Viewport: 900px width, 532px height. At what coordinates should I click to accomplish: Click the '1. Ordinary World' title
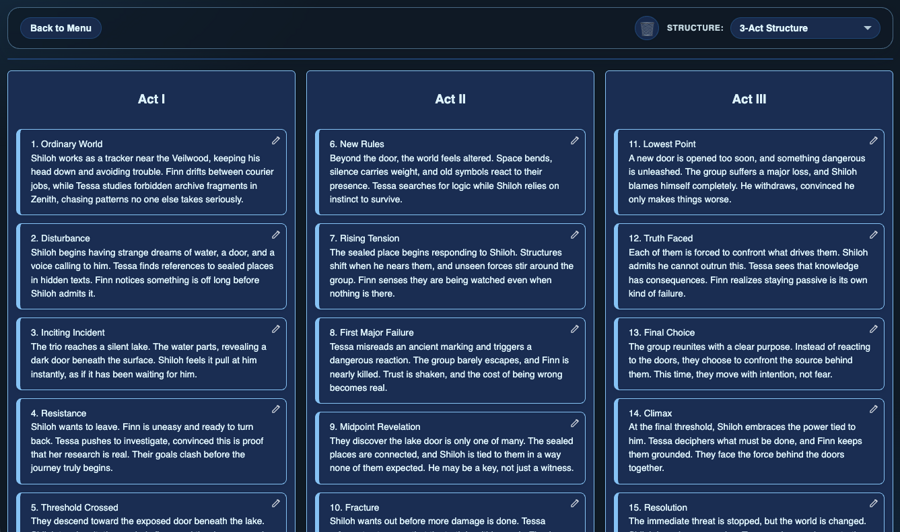[x=67, y=144]
